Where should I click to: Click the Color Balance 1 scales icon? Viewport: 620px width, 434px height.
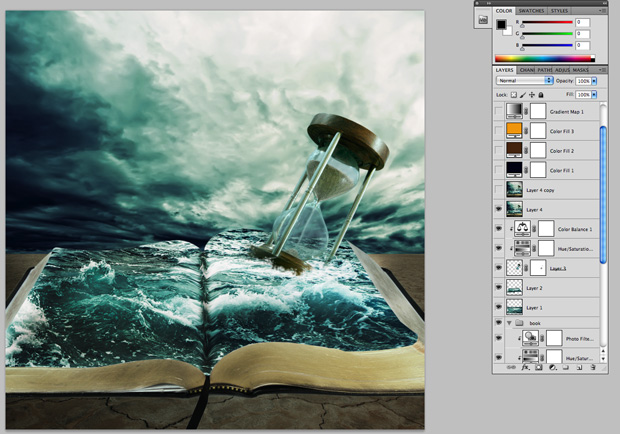522,229
